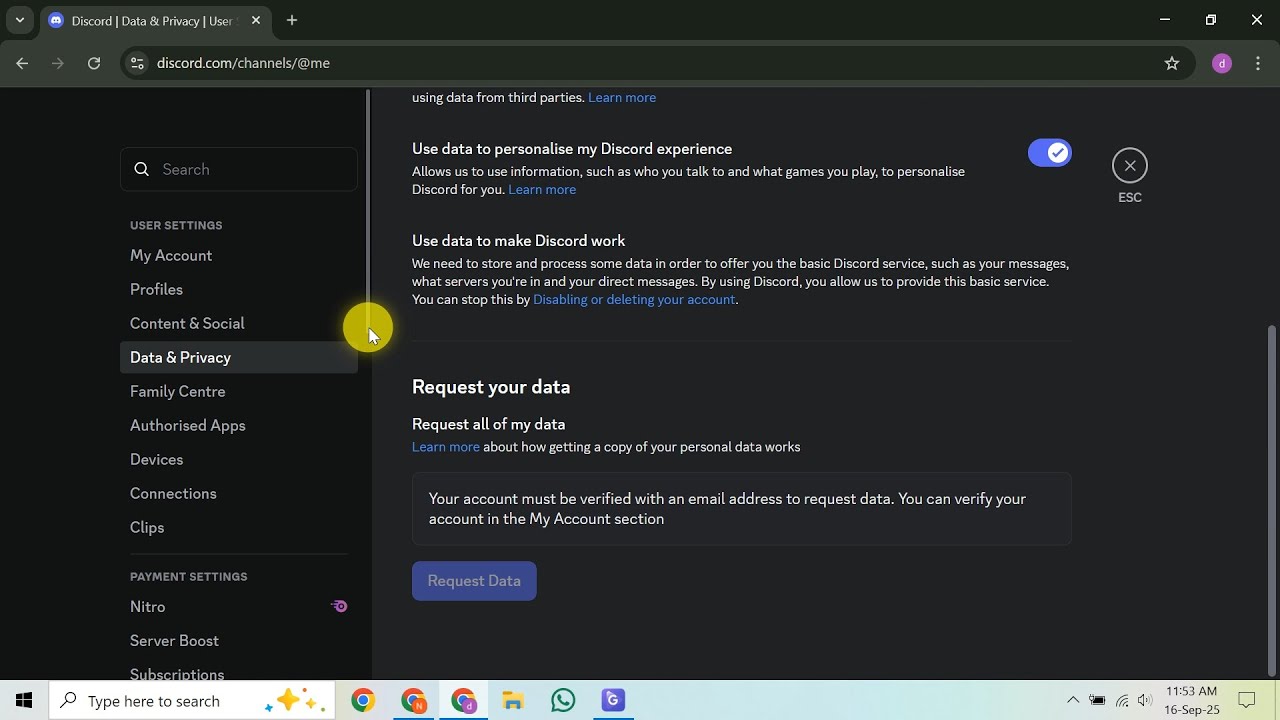Click the Request your data heading
This screenshot has height=720, width=1280.
point(491,387)
